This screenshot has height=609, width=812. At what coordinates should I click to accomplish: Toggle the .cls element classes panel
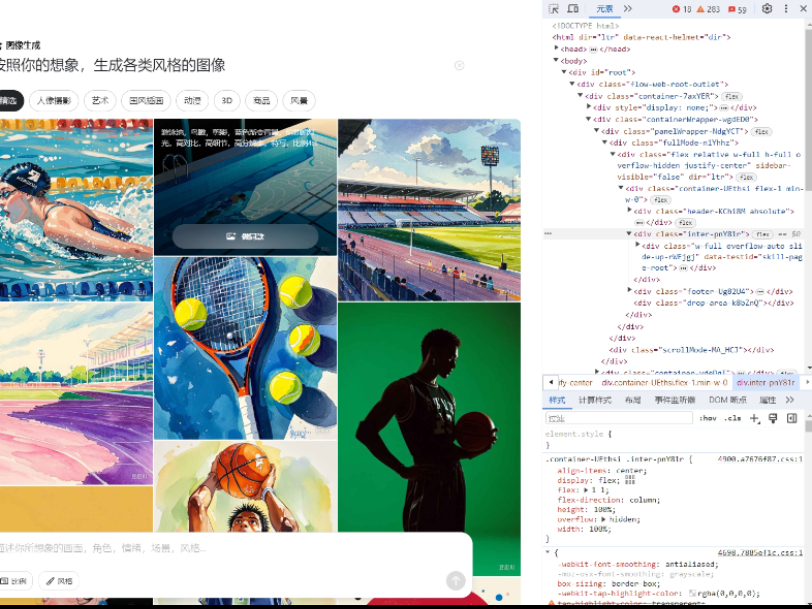[x=732, y=418]
